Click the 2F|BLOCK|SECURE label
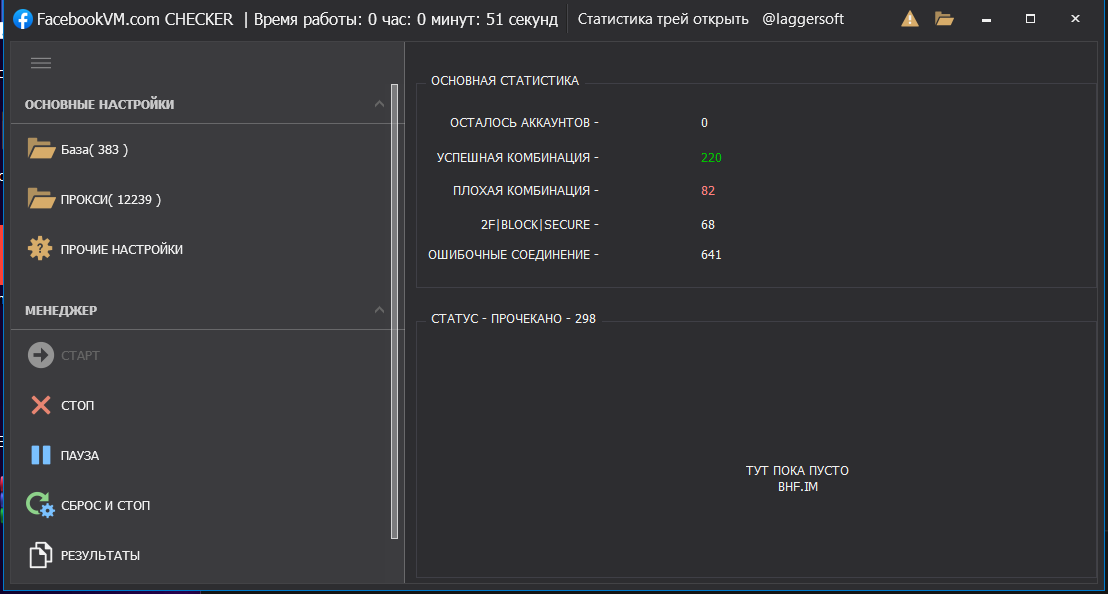 pyautogui.click(x=540, y=225)
